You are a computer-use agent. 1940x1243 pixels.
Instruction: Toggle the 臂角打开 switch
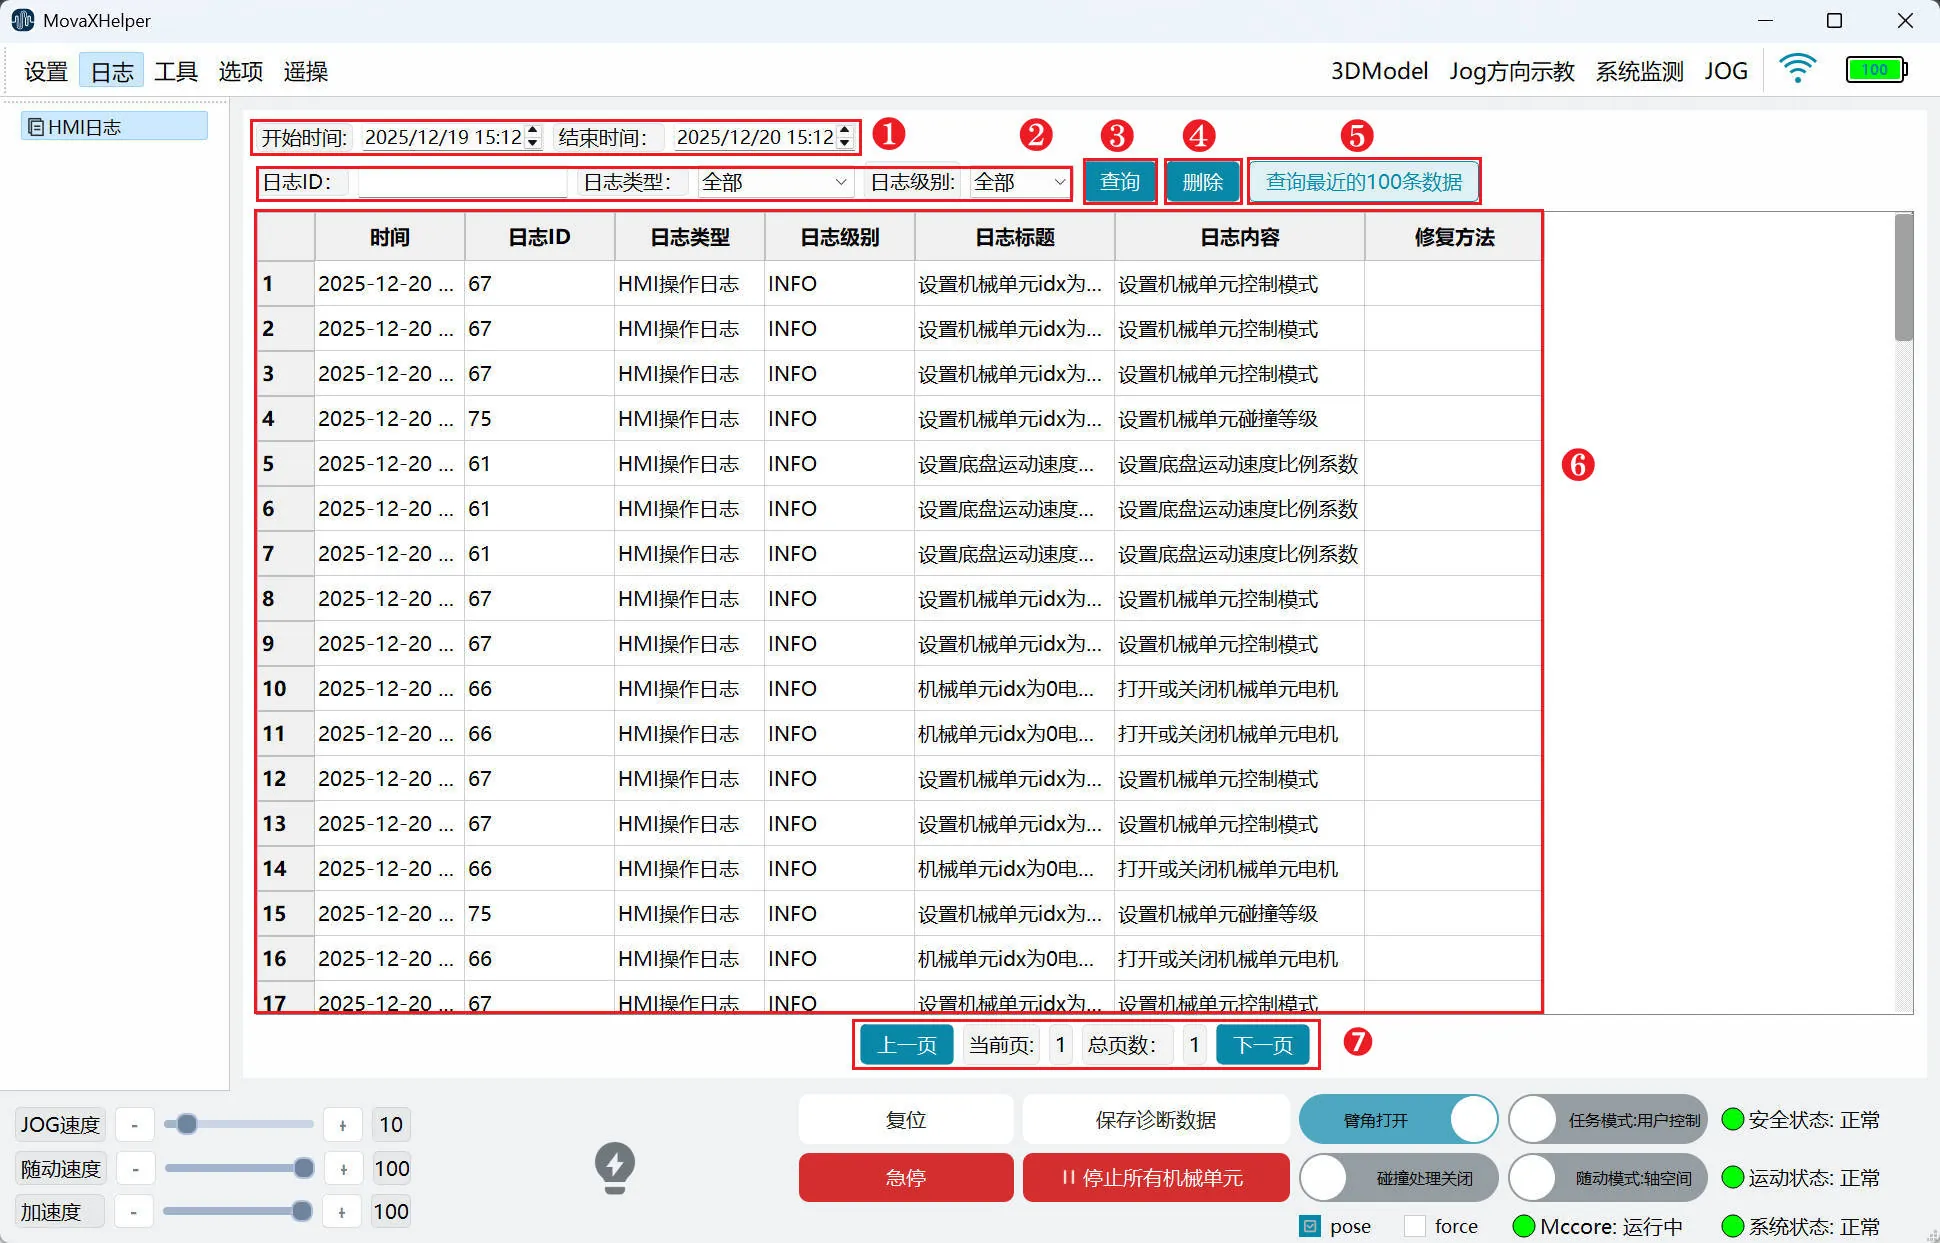1397,1120
